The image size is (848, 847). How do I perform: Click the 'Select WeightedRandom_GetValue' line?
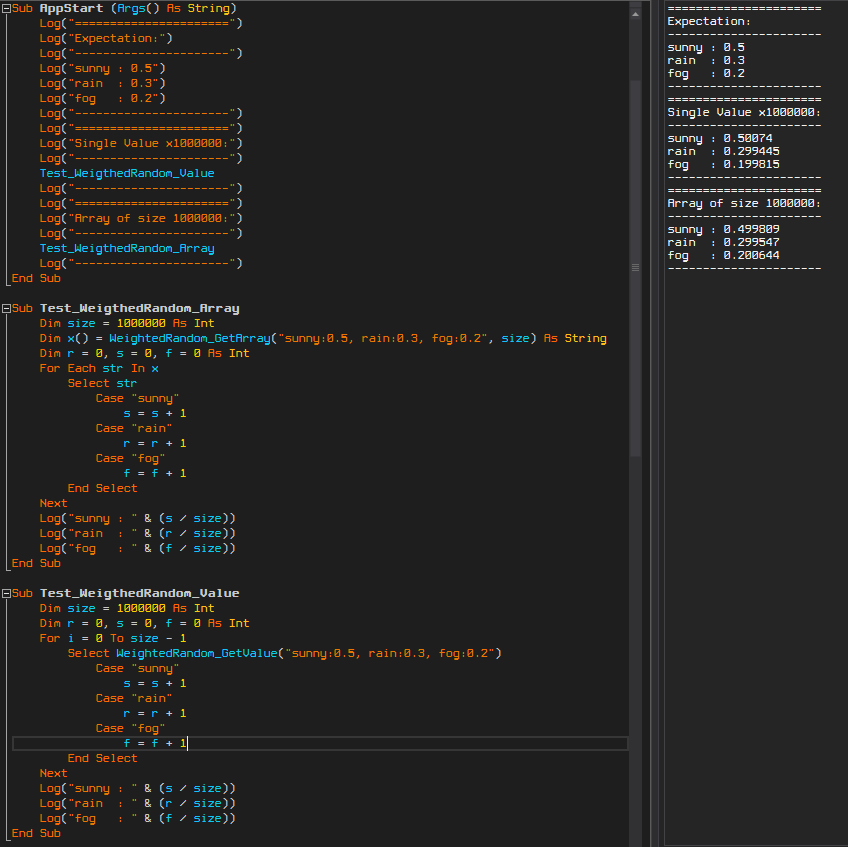(x=284, y=653)
